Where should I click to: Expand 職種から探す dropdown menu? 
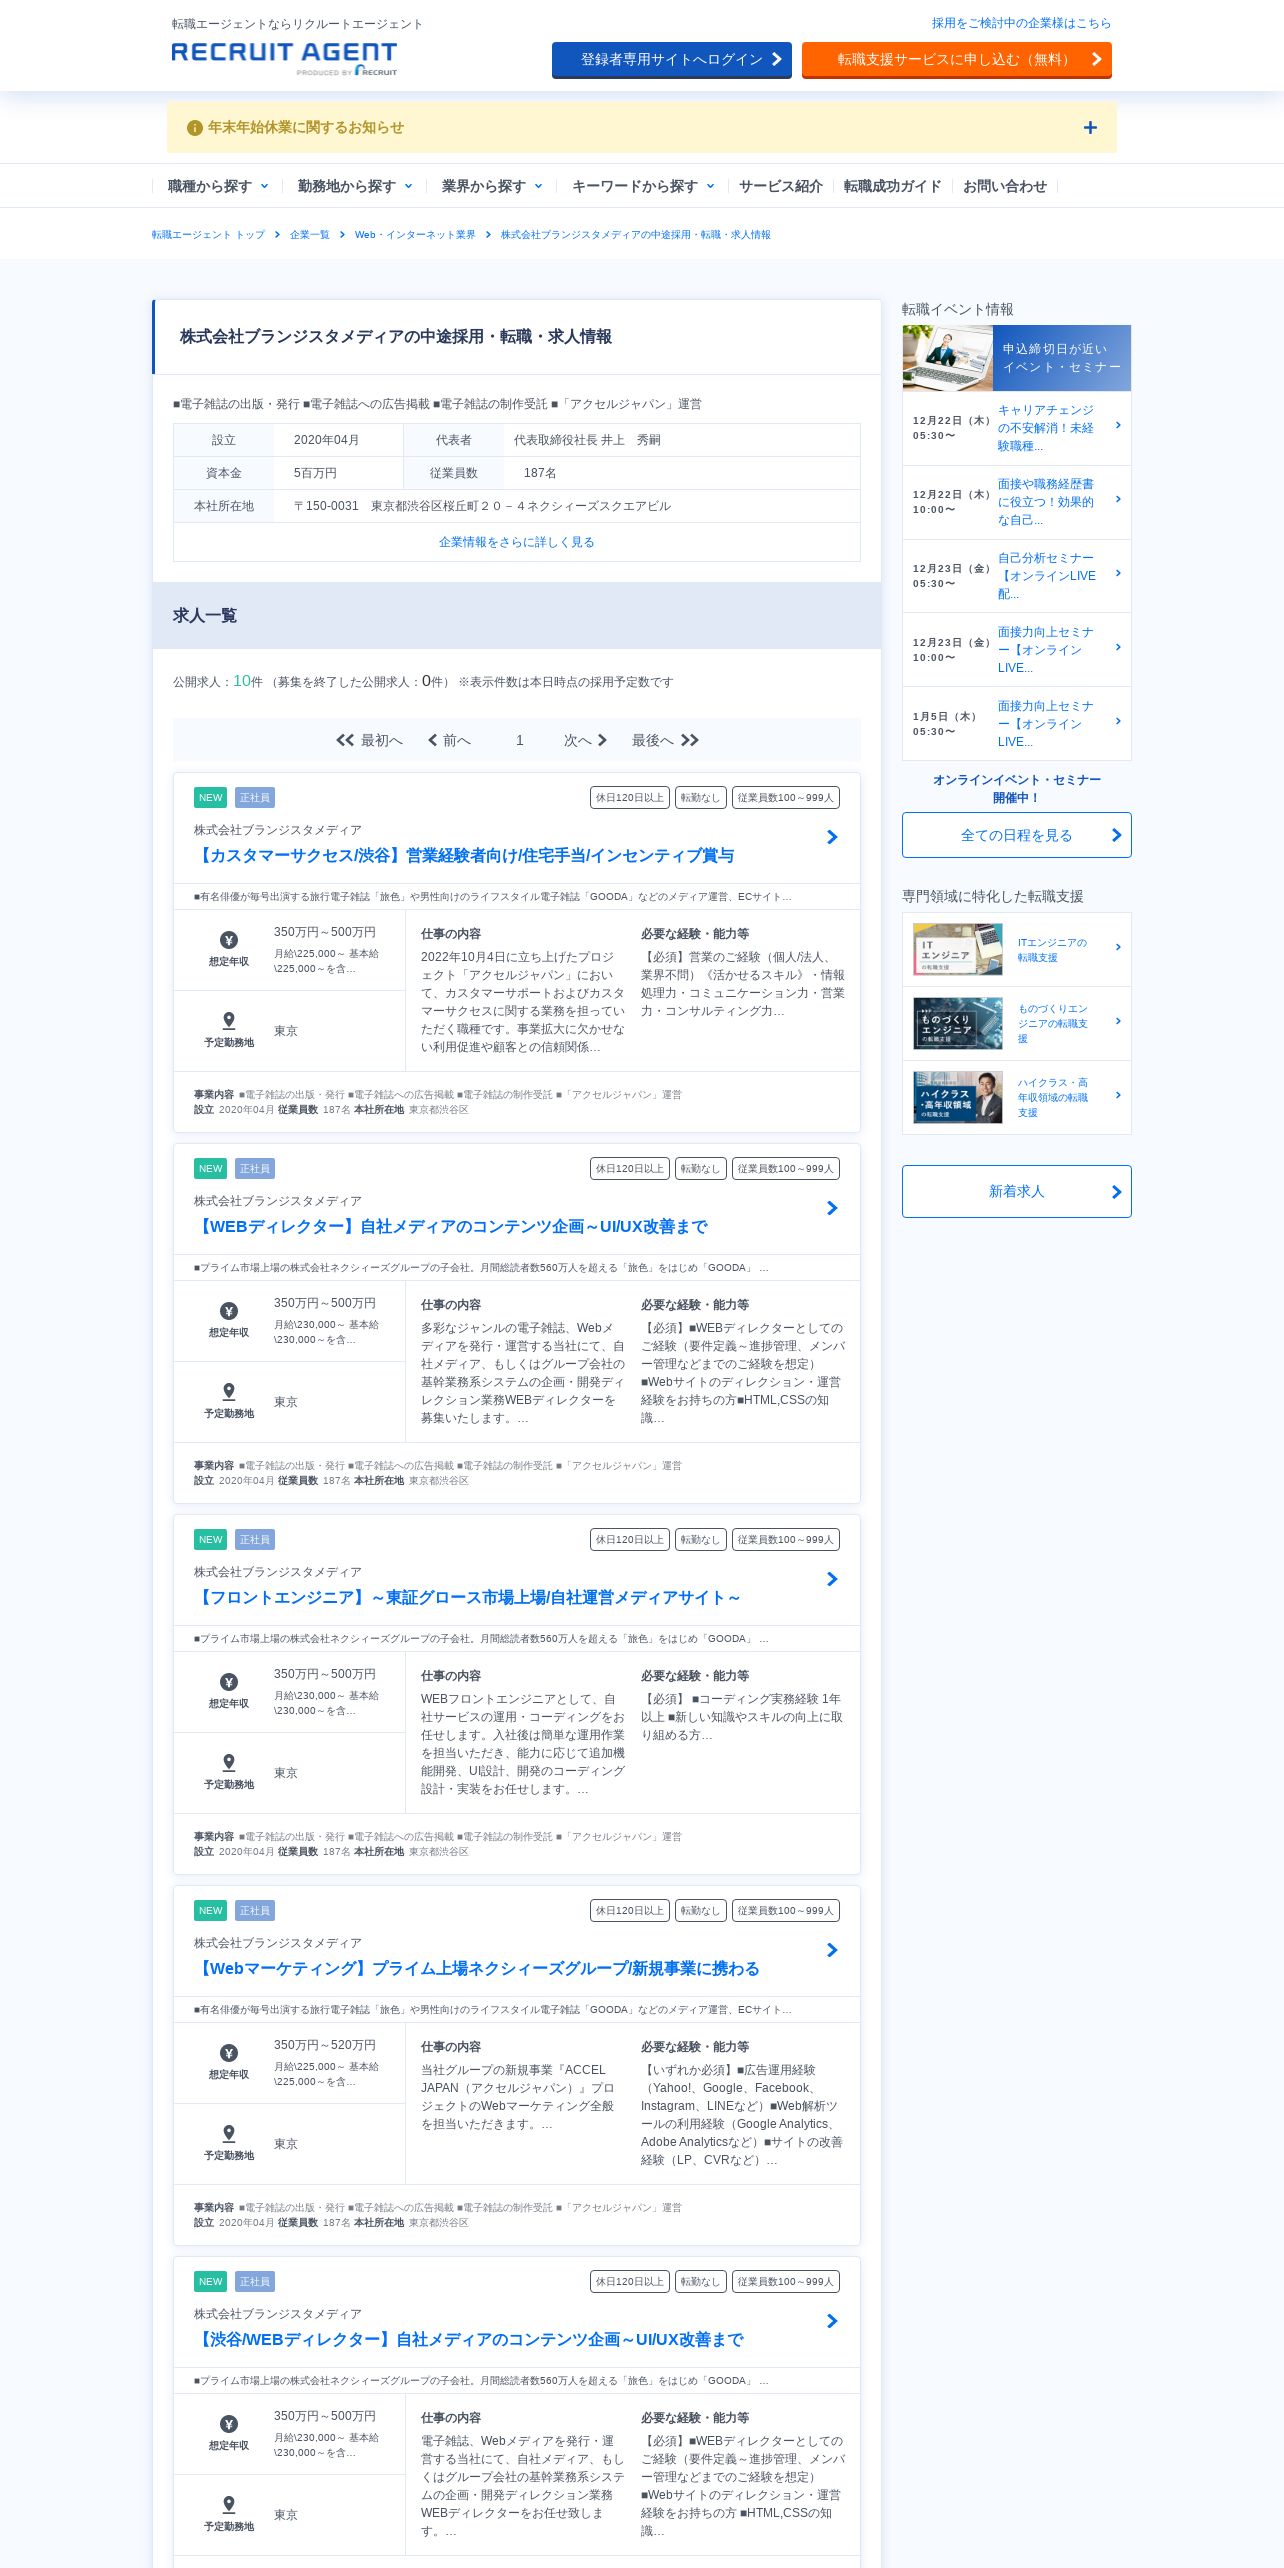pos(218,186)
